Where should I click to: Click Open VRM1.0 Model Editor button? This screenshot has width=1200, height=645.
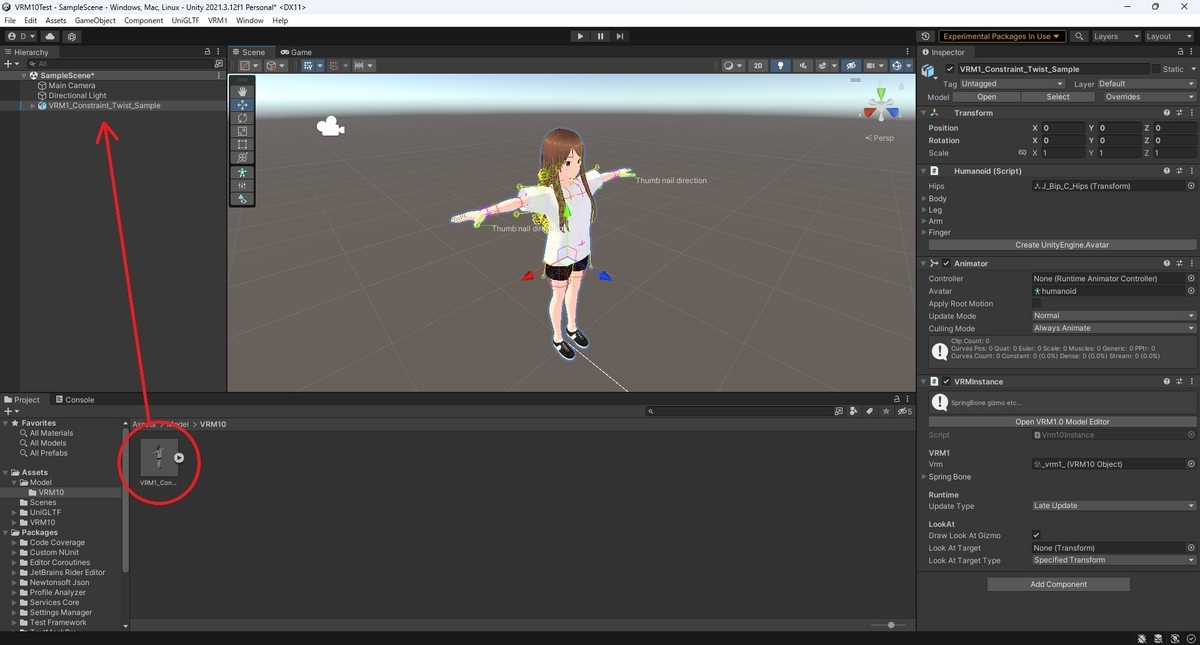(x=1061, y=422)
